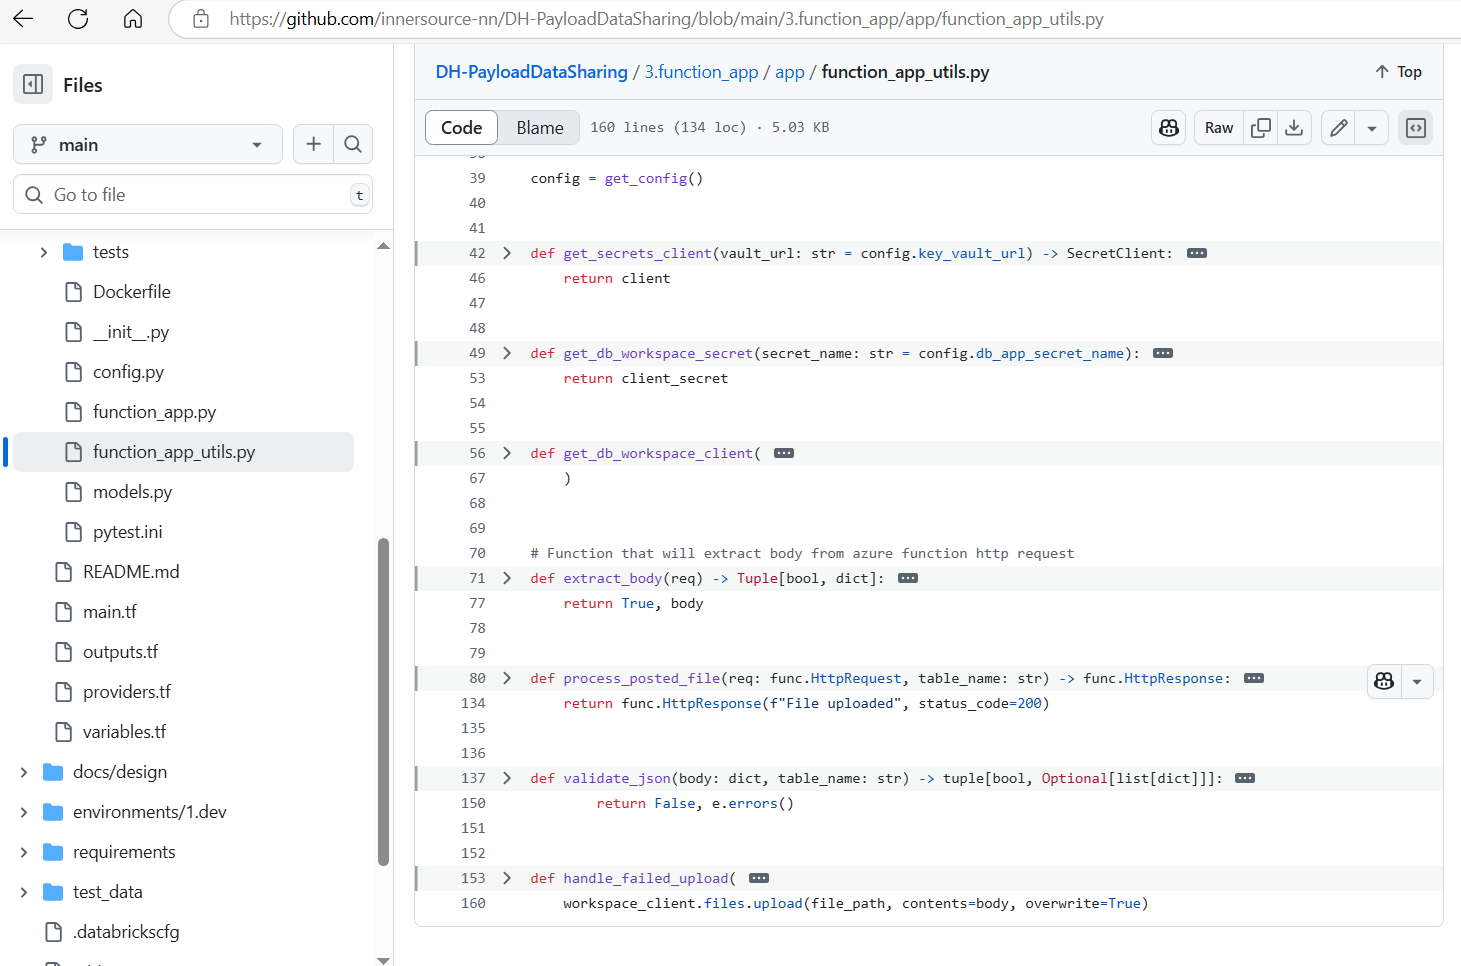Open the symbols panel icon

pos(1416,128)
